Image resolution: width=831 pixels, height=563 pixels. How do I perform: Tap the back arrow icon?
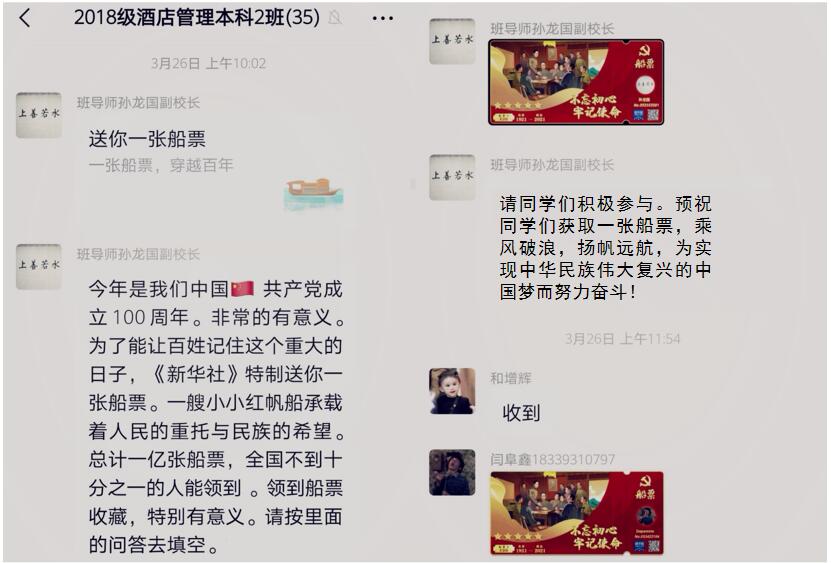25,18
